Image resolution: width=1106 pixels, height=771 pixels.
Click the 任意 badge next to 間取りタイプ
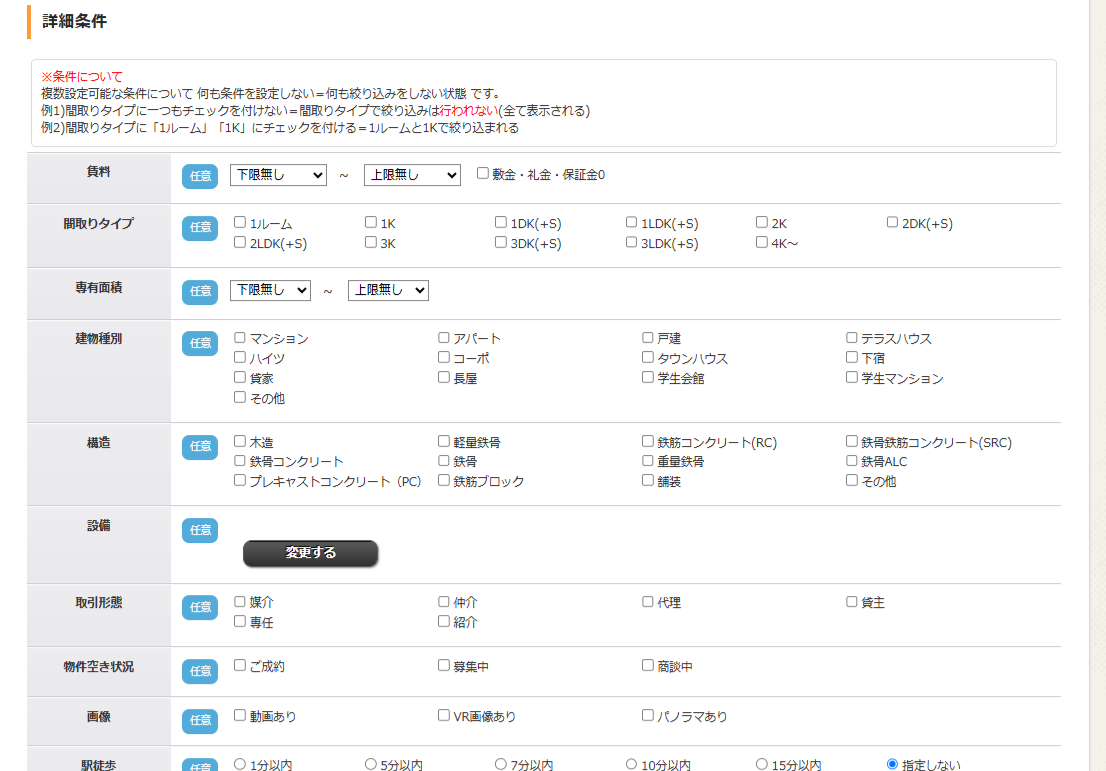point(199,228)
